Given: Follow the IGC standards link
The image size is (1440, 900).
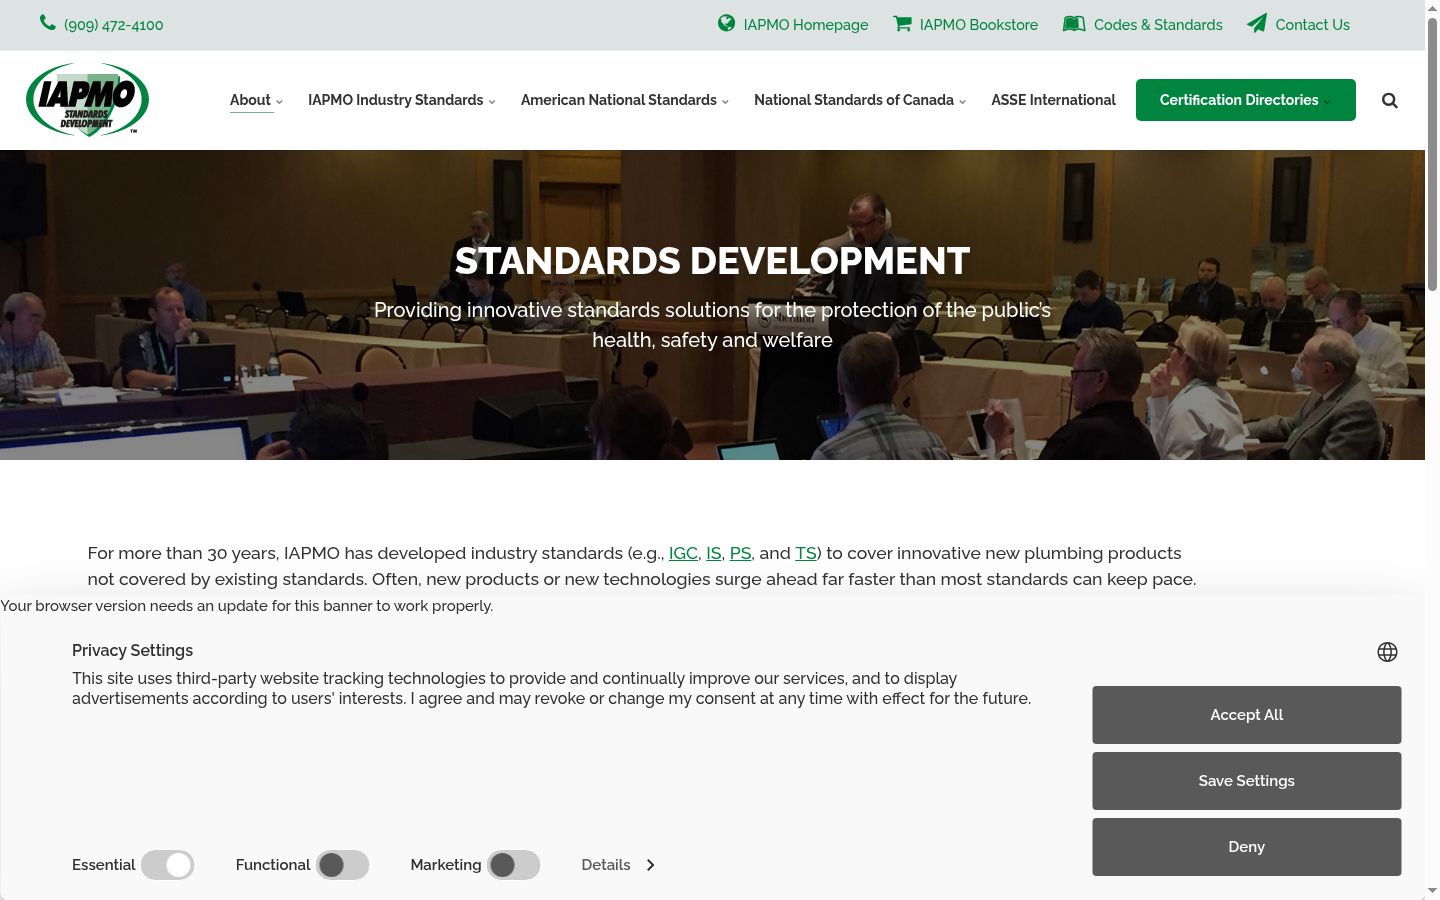Looking at the screenshot, I should tap(683, 553).
